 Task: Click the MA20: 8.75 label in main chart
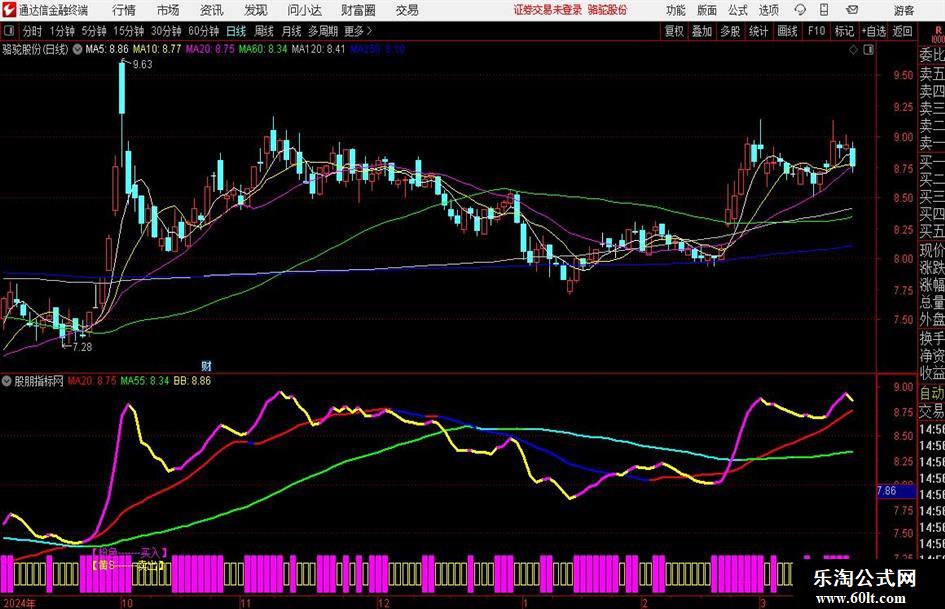[210, 49]
